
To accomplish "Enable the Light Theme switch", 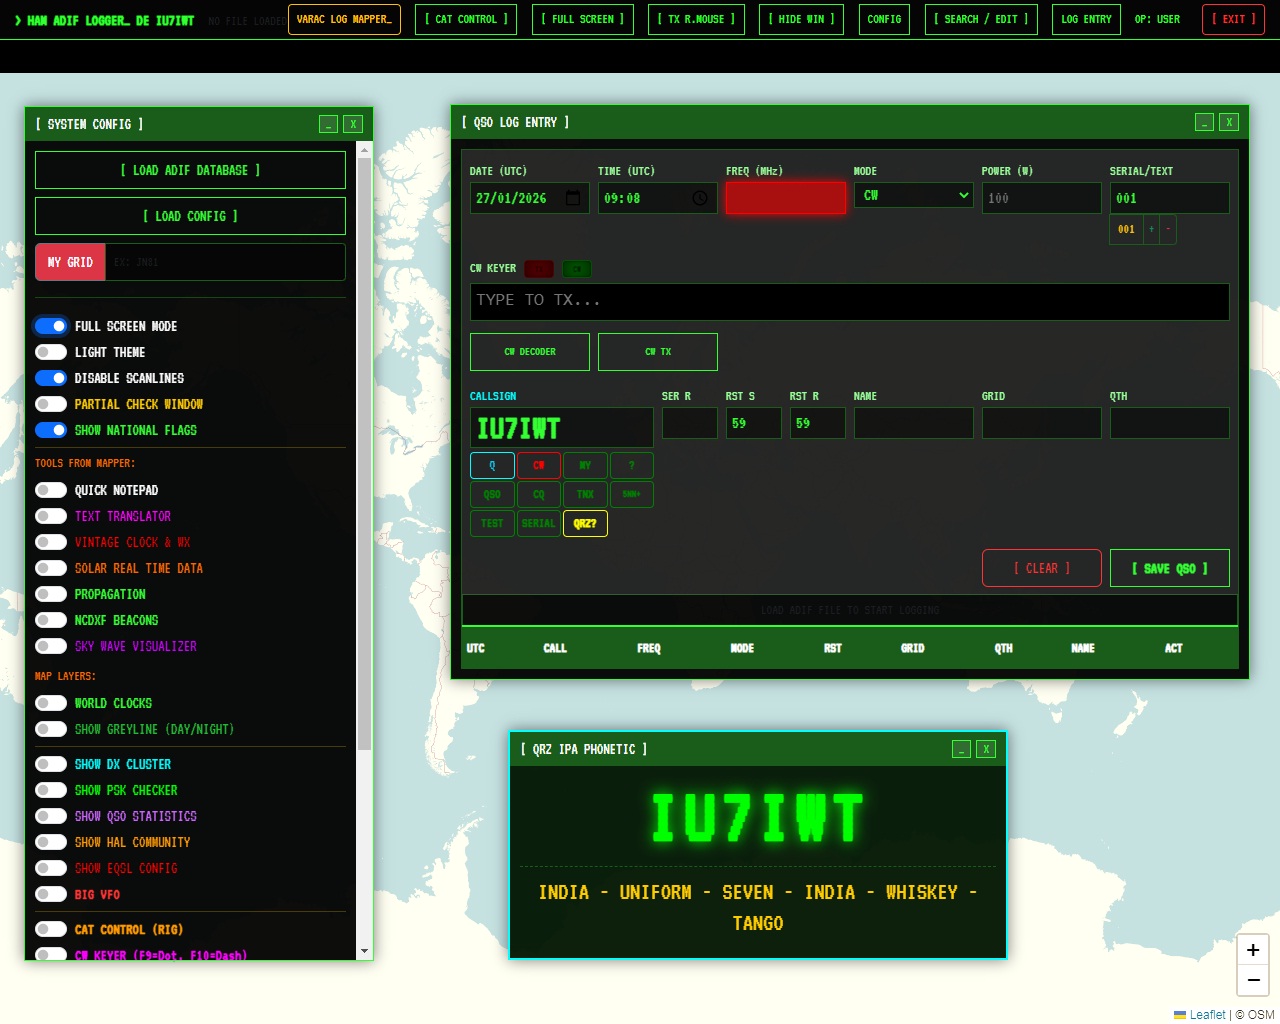I will tap(51, 352).
